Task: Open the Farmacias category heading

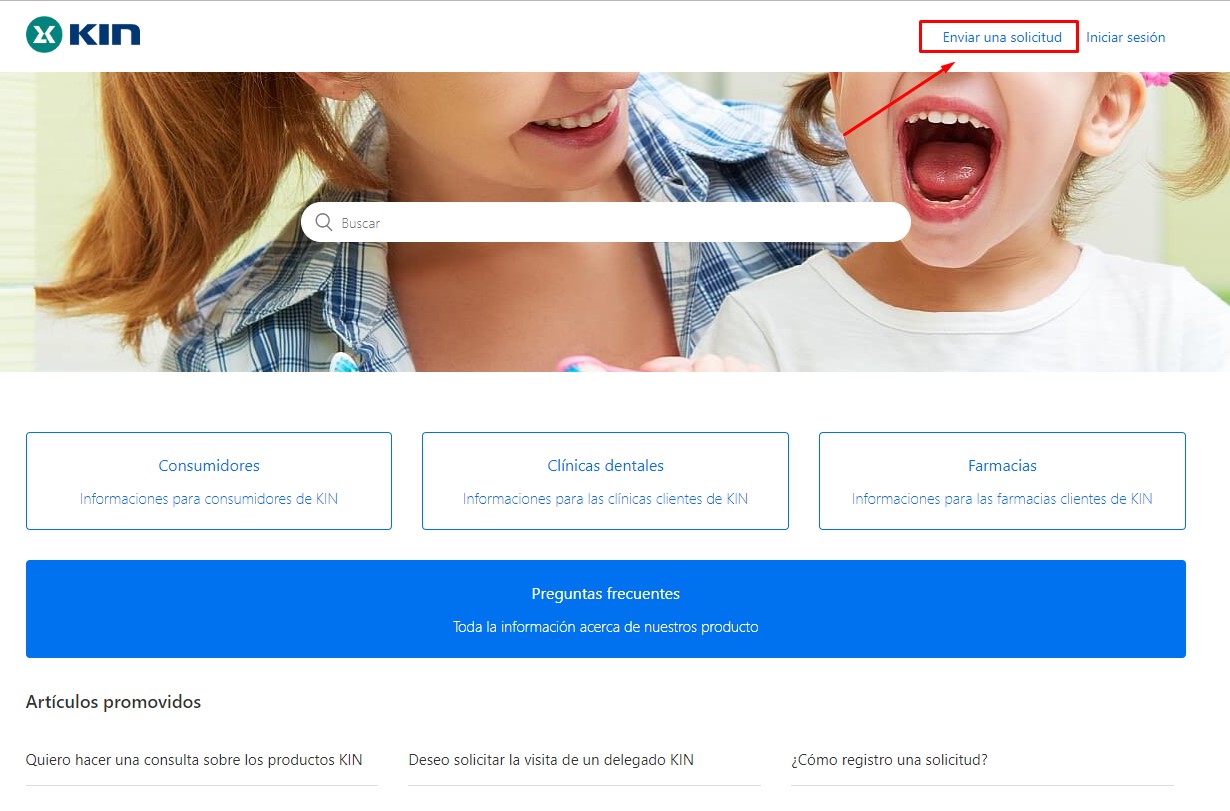Action: [1002, 466]
